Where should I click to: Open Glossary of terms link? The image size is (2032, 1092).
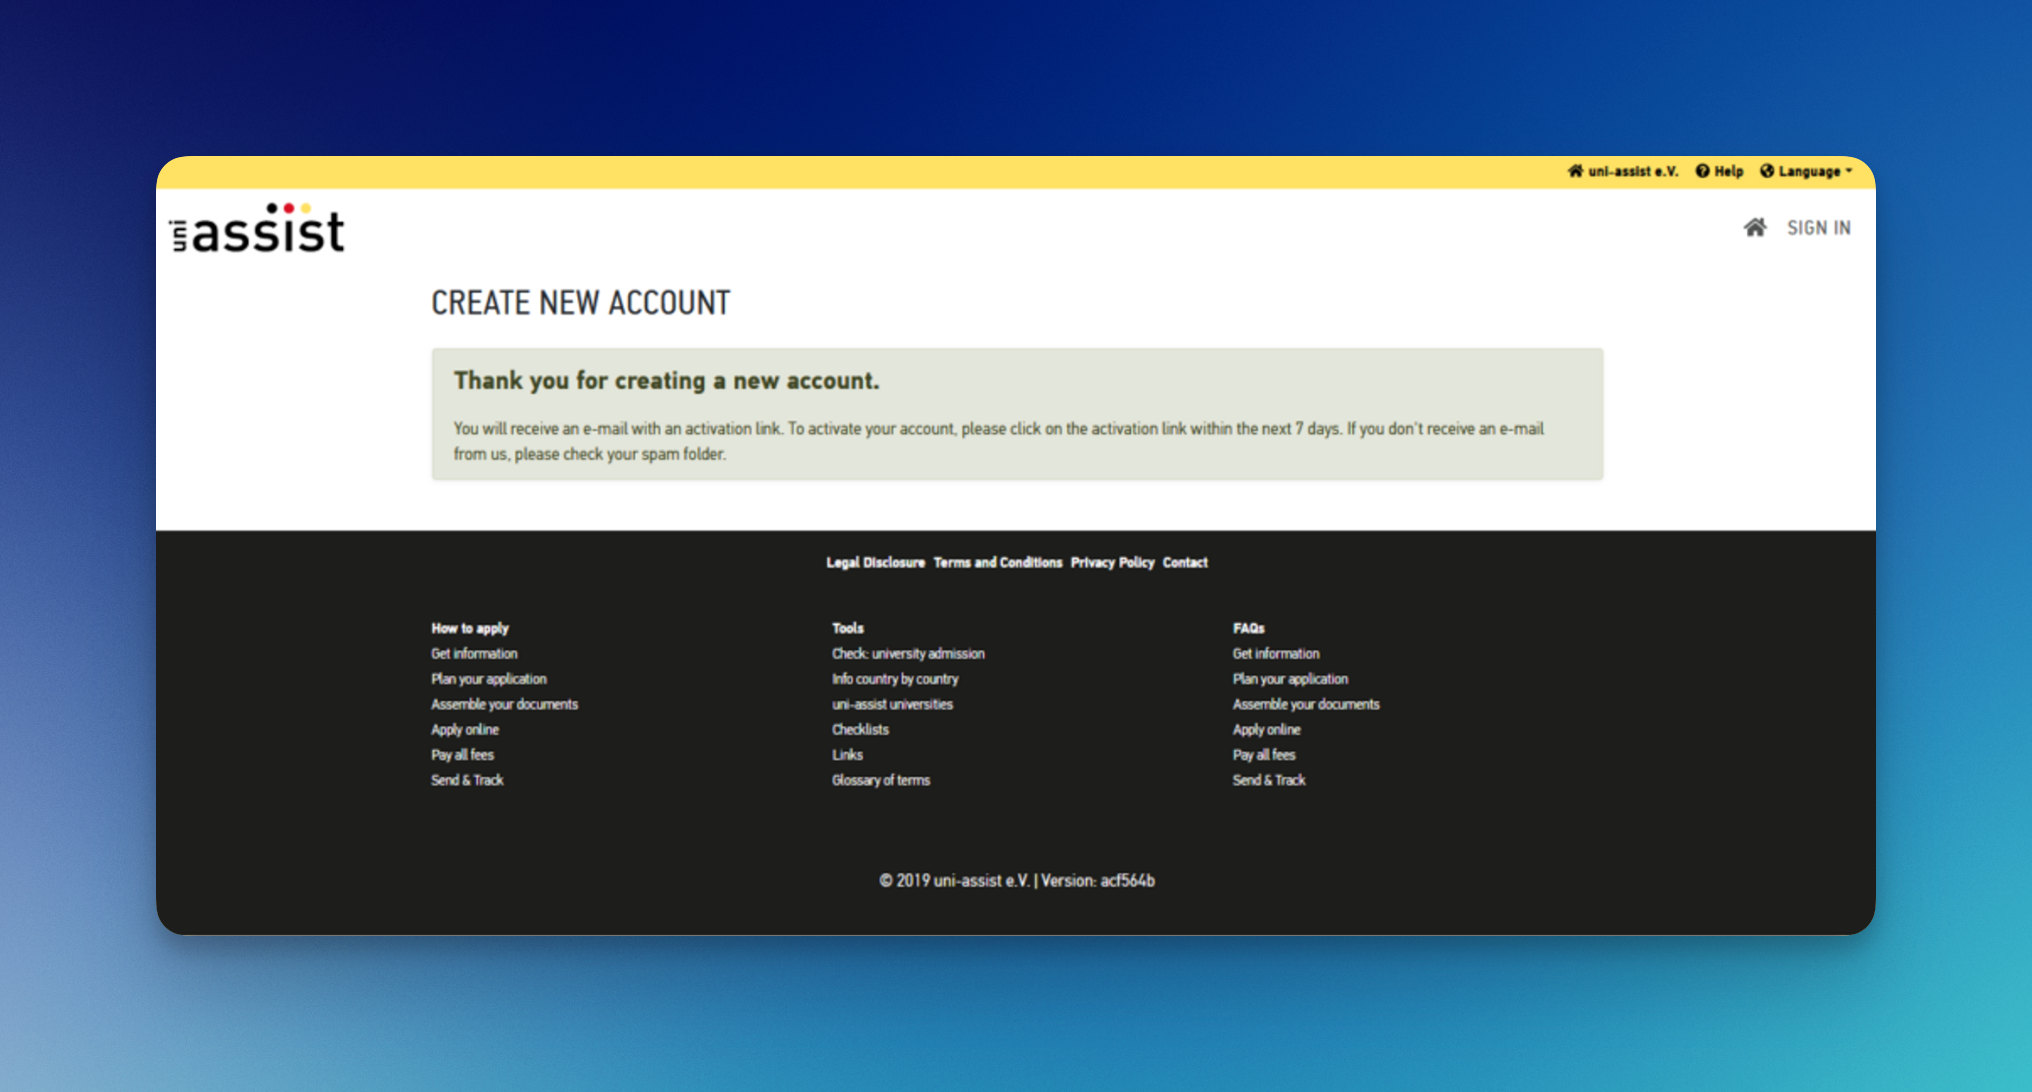click(x=881, y=780)
